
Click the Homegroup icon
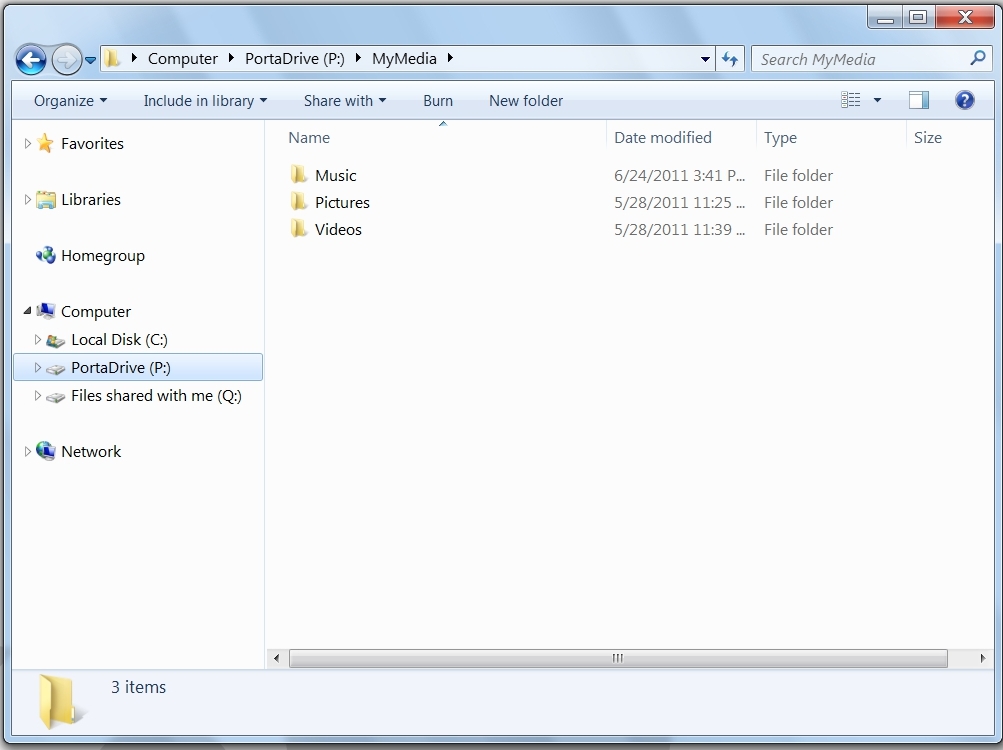[x=45, y=255]
